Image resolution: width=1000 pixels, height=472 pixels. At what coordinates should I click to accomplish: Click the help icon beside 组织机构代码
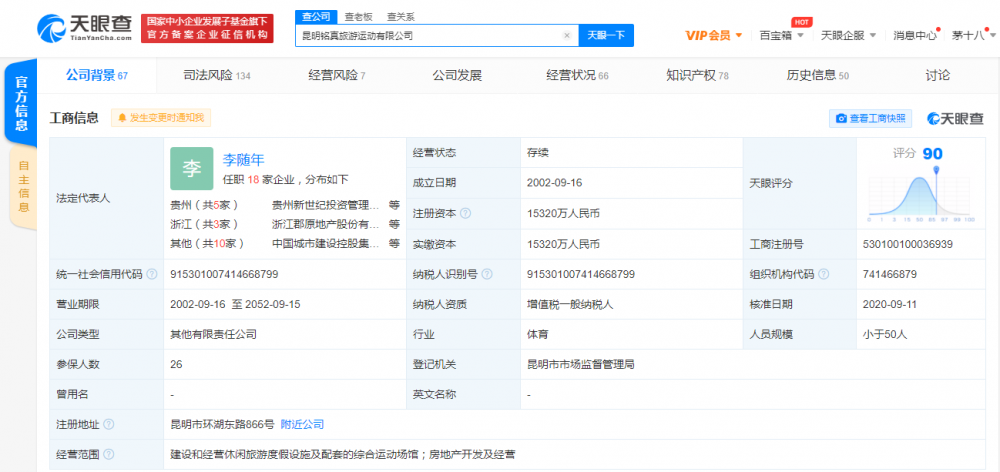coord(823,274)
